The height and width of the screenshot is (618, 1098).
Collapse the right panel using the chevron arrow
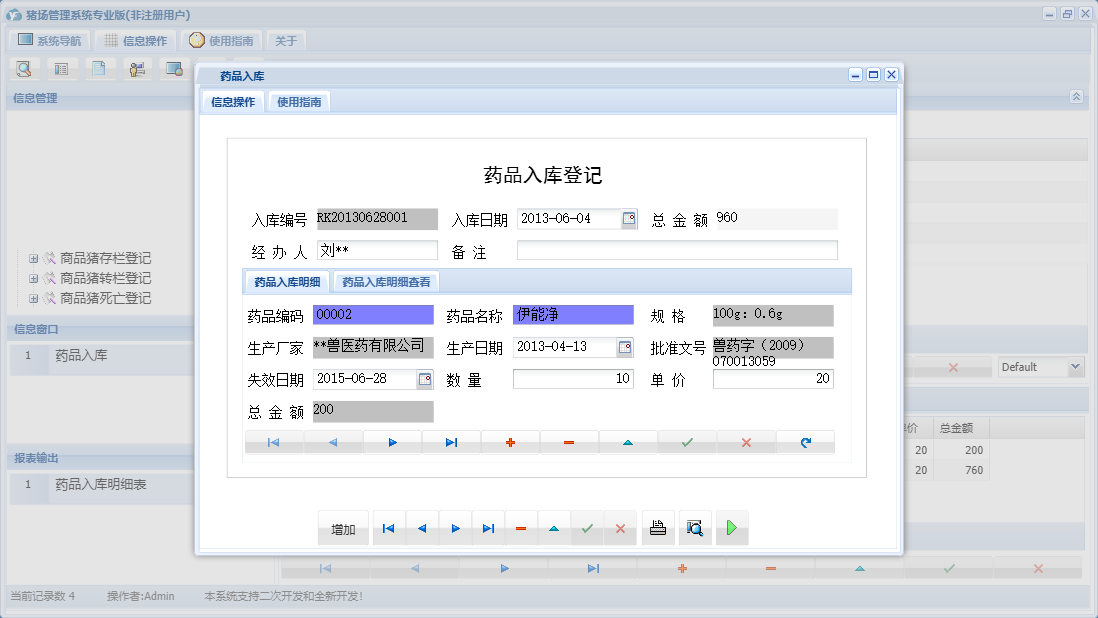click(x=1076, y=97)
